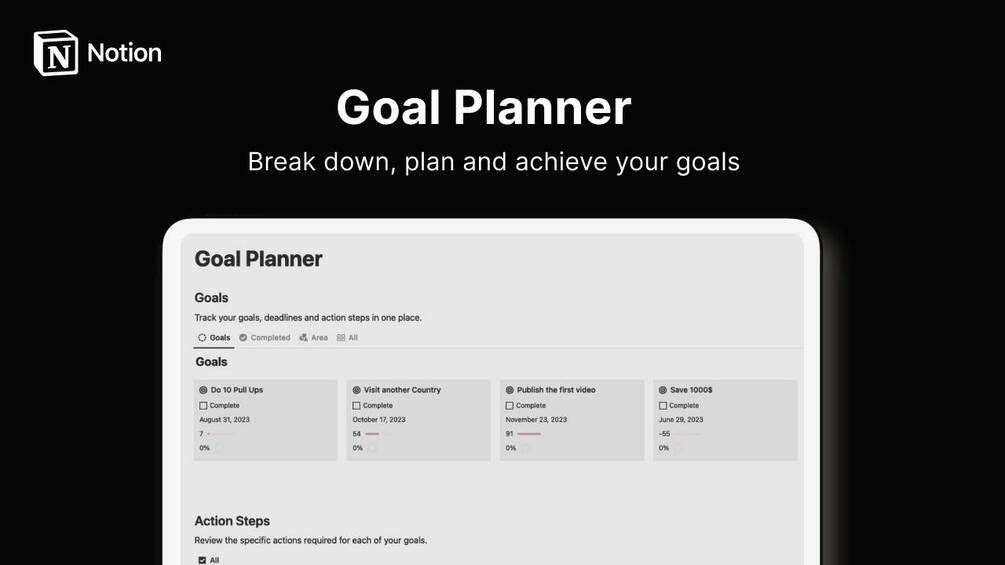
Task: Click the target icon on Save 1000$ card
Action: tap(663, 389)
